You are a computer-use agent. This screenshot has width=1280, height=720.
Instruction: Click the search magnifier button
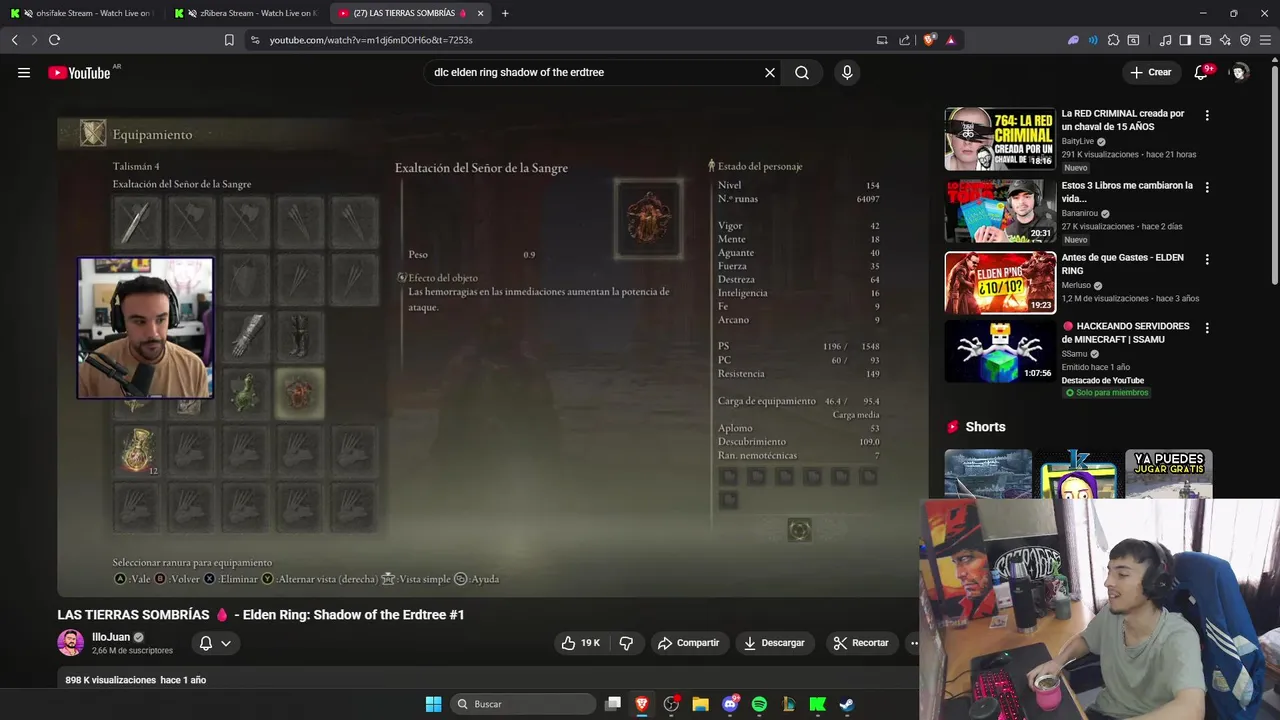tap(802, 72)
